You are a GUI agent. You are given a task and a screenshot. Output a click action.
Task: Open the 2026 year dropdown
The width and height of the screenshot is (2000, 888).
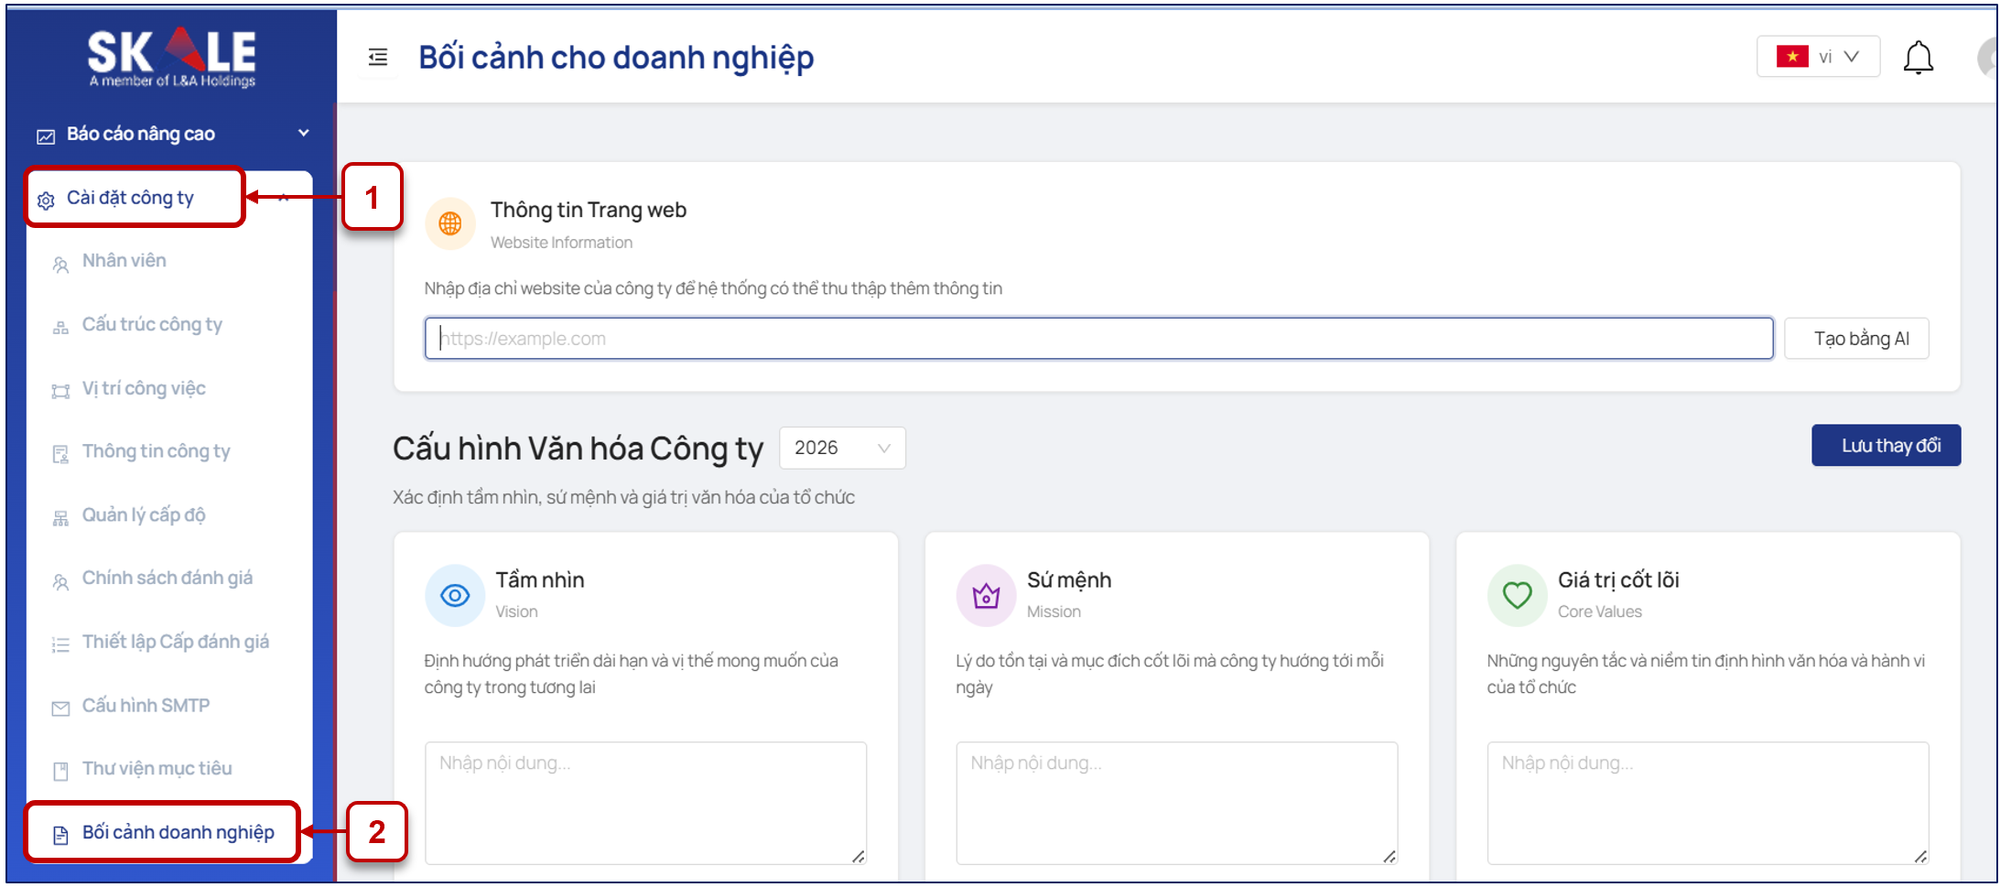coord(842,448)
